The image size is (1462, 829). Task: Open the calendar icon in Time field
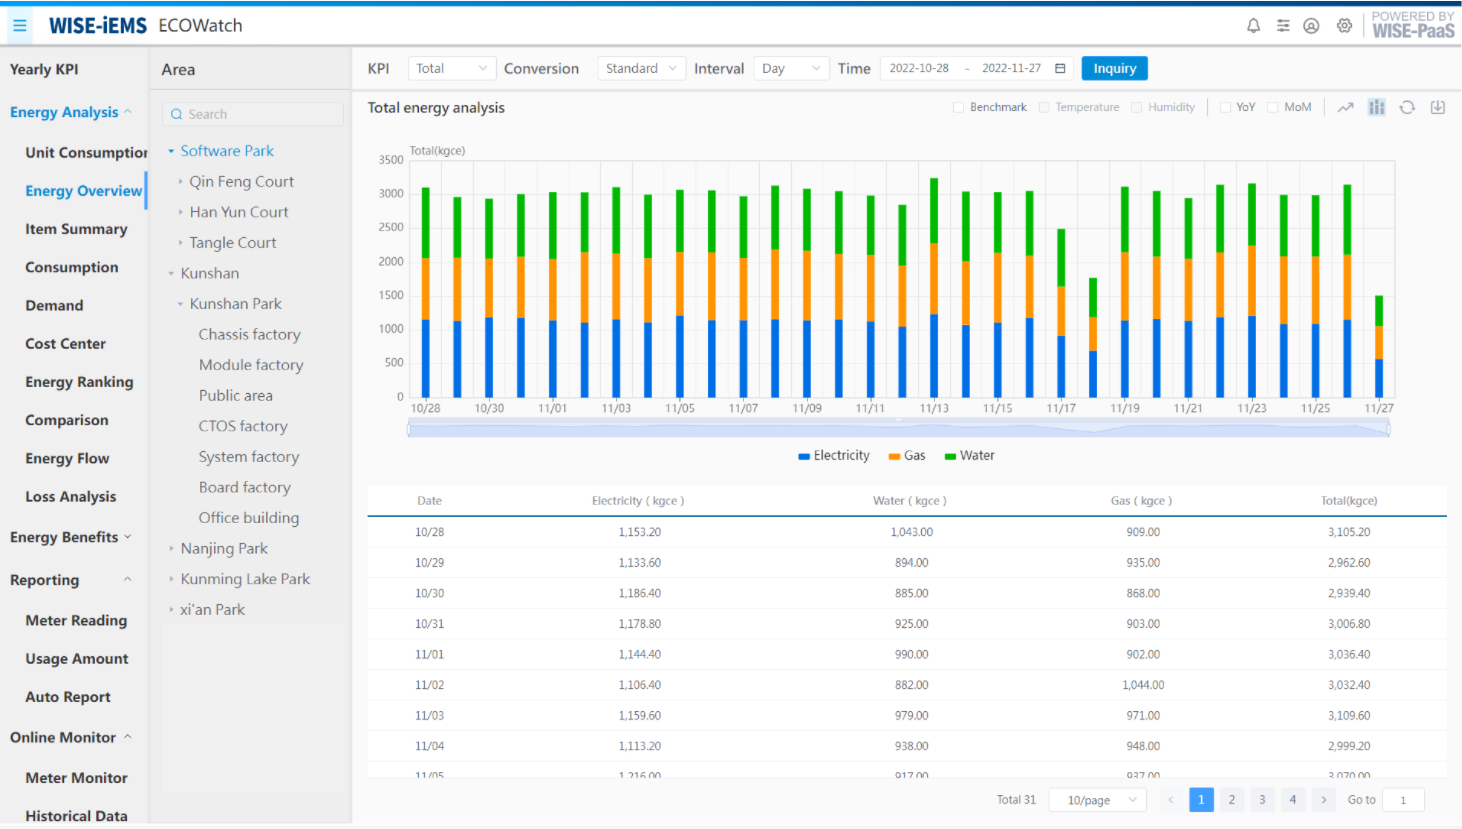1060,68
